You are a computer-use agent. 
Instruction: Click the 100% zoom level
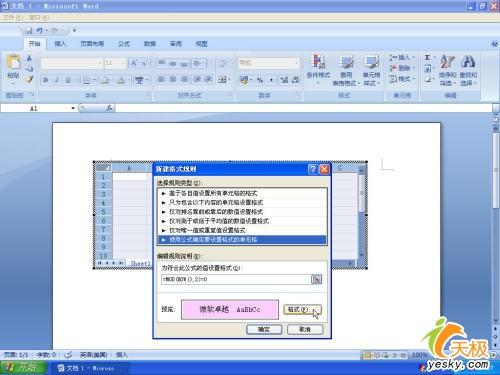[419, 355]
